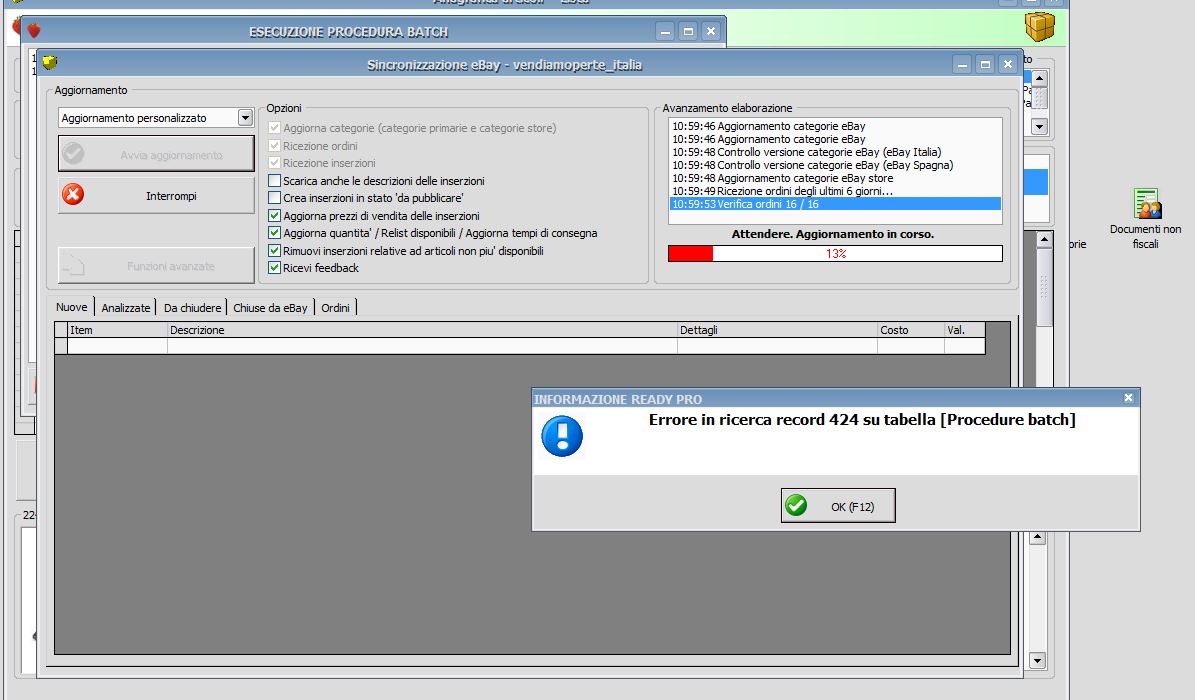1195x700 pixels.
Task: Click the yellow package box icon top right
Action: click(1040, 27)
